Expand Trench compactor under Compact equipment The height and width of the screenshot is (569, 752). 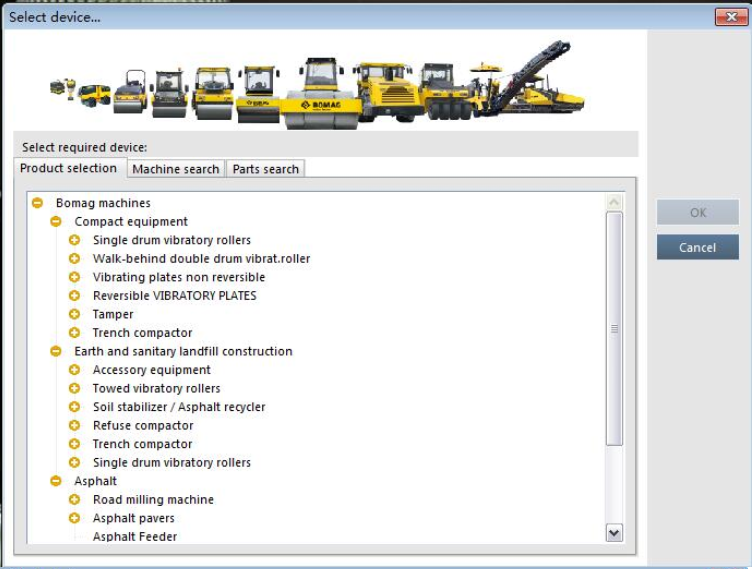74,332
